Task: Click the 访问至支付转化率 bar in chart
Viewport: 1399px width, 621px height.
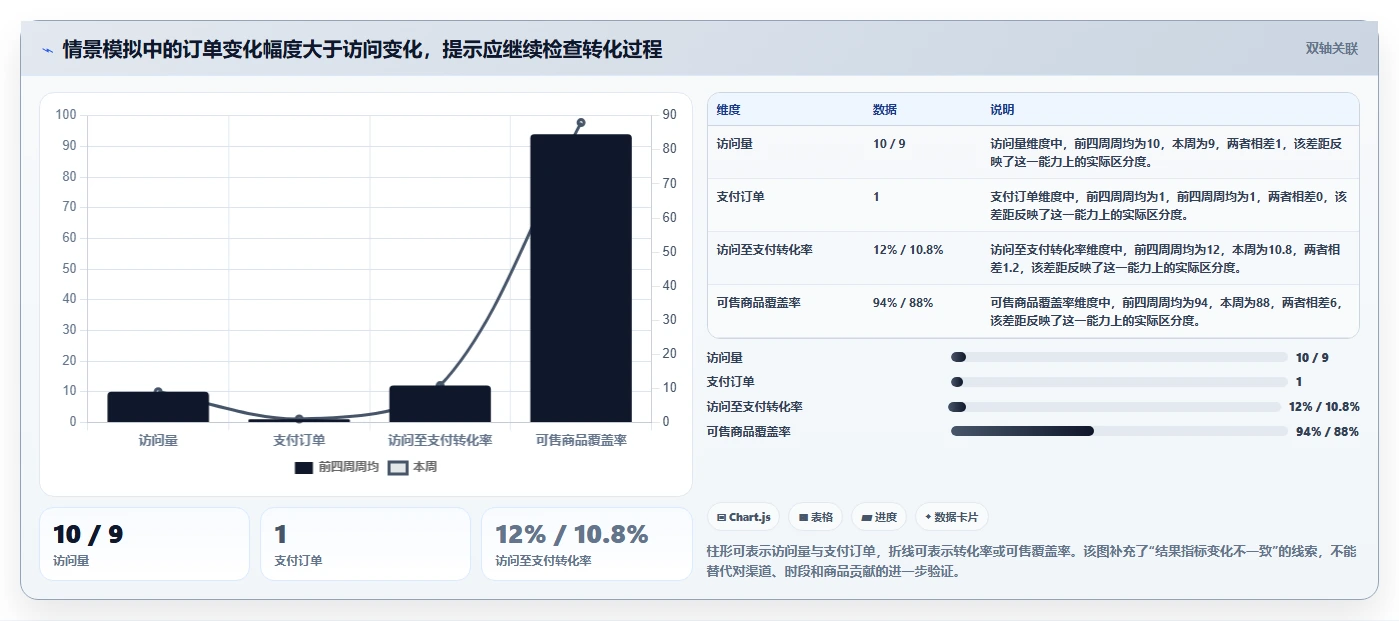Action: click(x=440, y=404)
